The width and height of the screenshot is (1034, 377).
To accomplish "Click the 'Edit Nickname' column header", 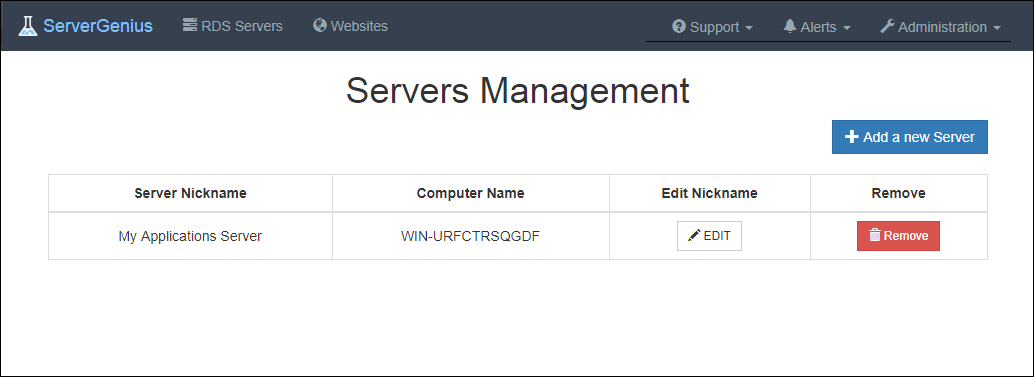I will 710,193.
